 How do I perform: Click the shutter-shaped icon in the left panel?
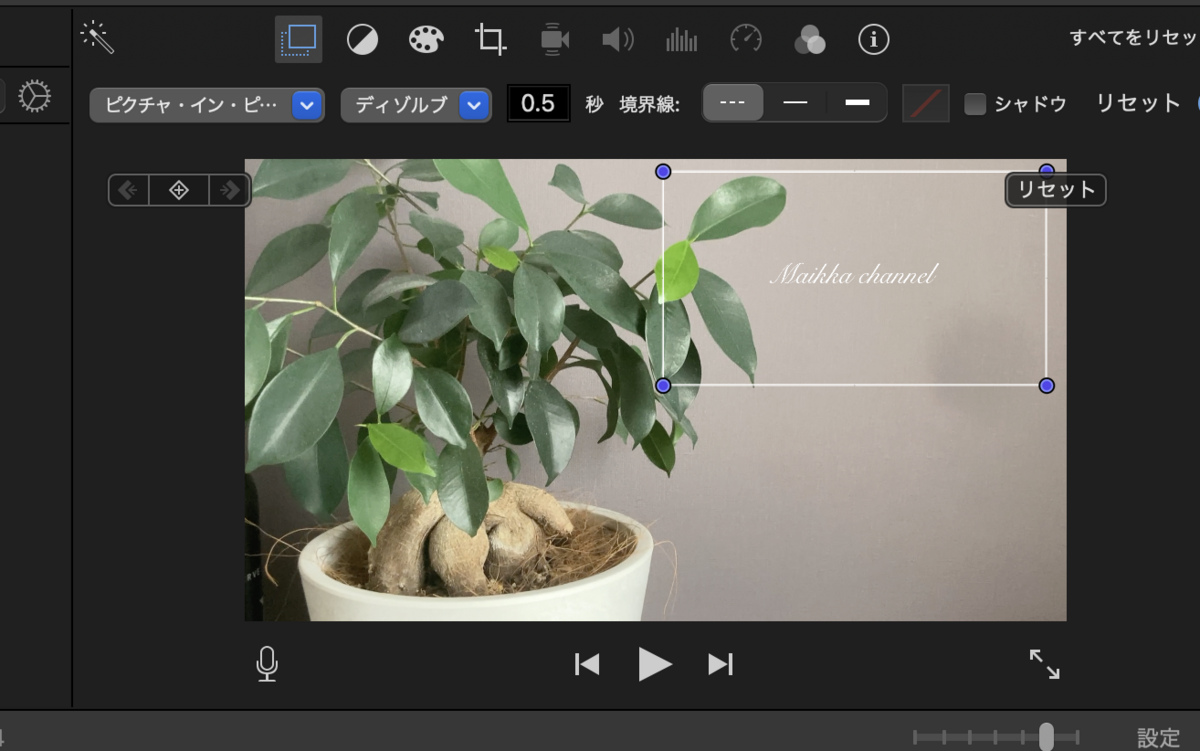point(34,97)
